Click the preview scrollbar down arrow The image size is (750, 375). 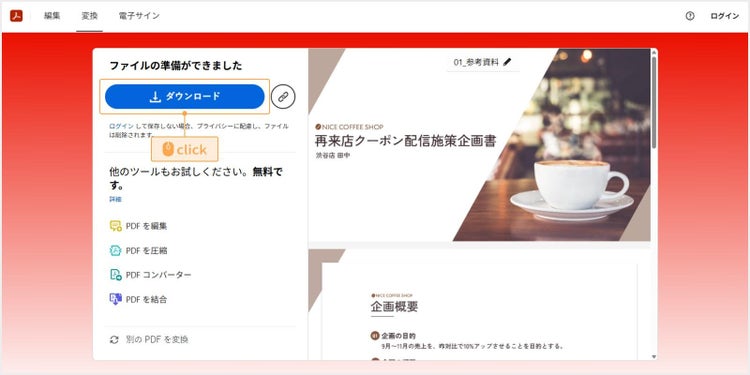pyautogui.click(x=654, y=357)
